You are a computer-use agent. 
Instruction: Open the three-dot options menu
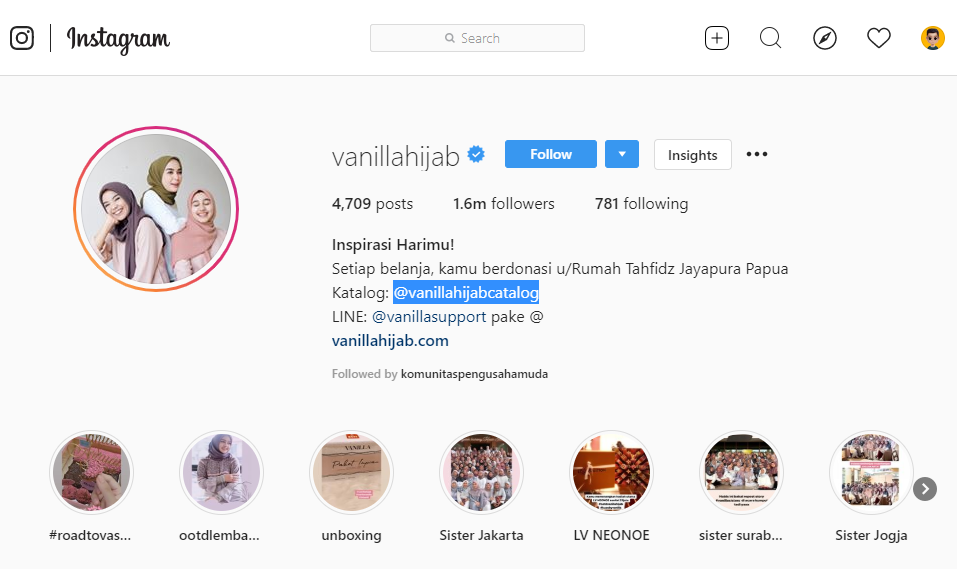[757, 154]
